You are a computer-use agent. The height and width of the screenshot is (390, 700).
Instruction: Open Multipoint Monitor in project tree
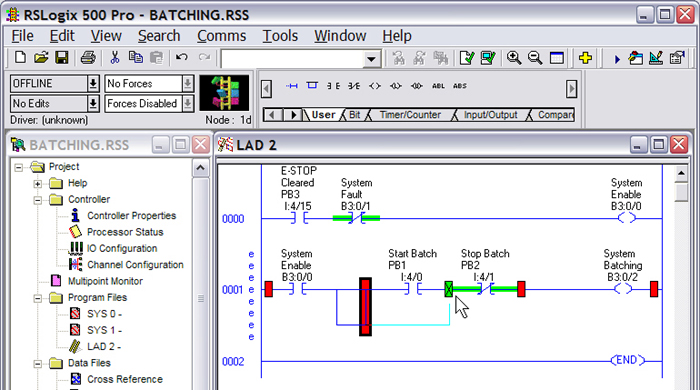pos(105,281)
